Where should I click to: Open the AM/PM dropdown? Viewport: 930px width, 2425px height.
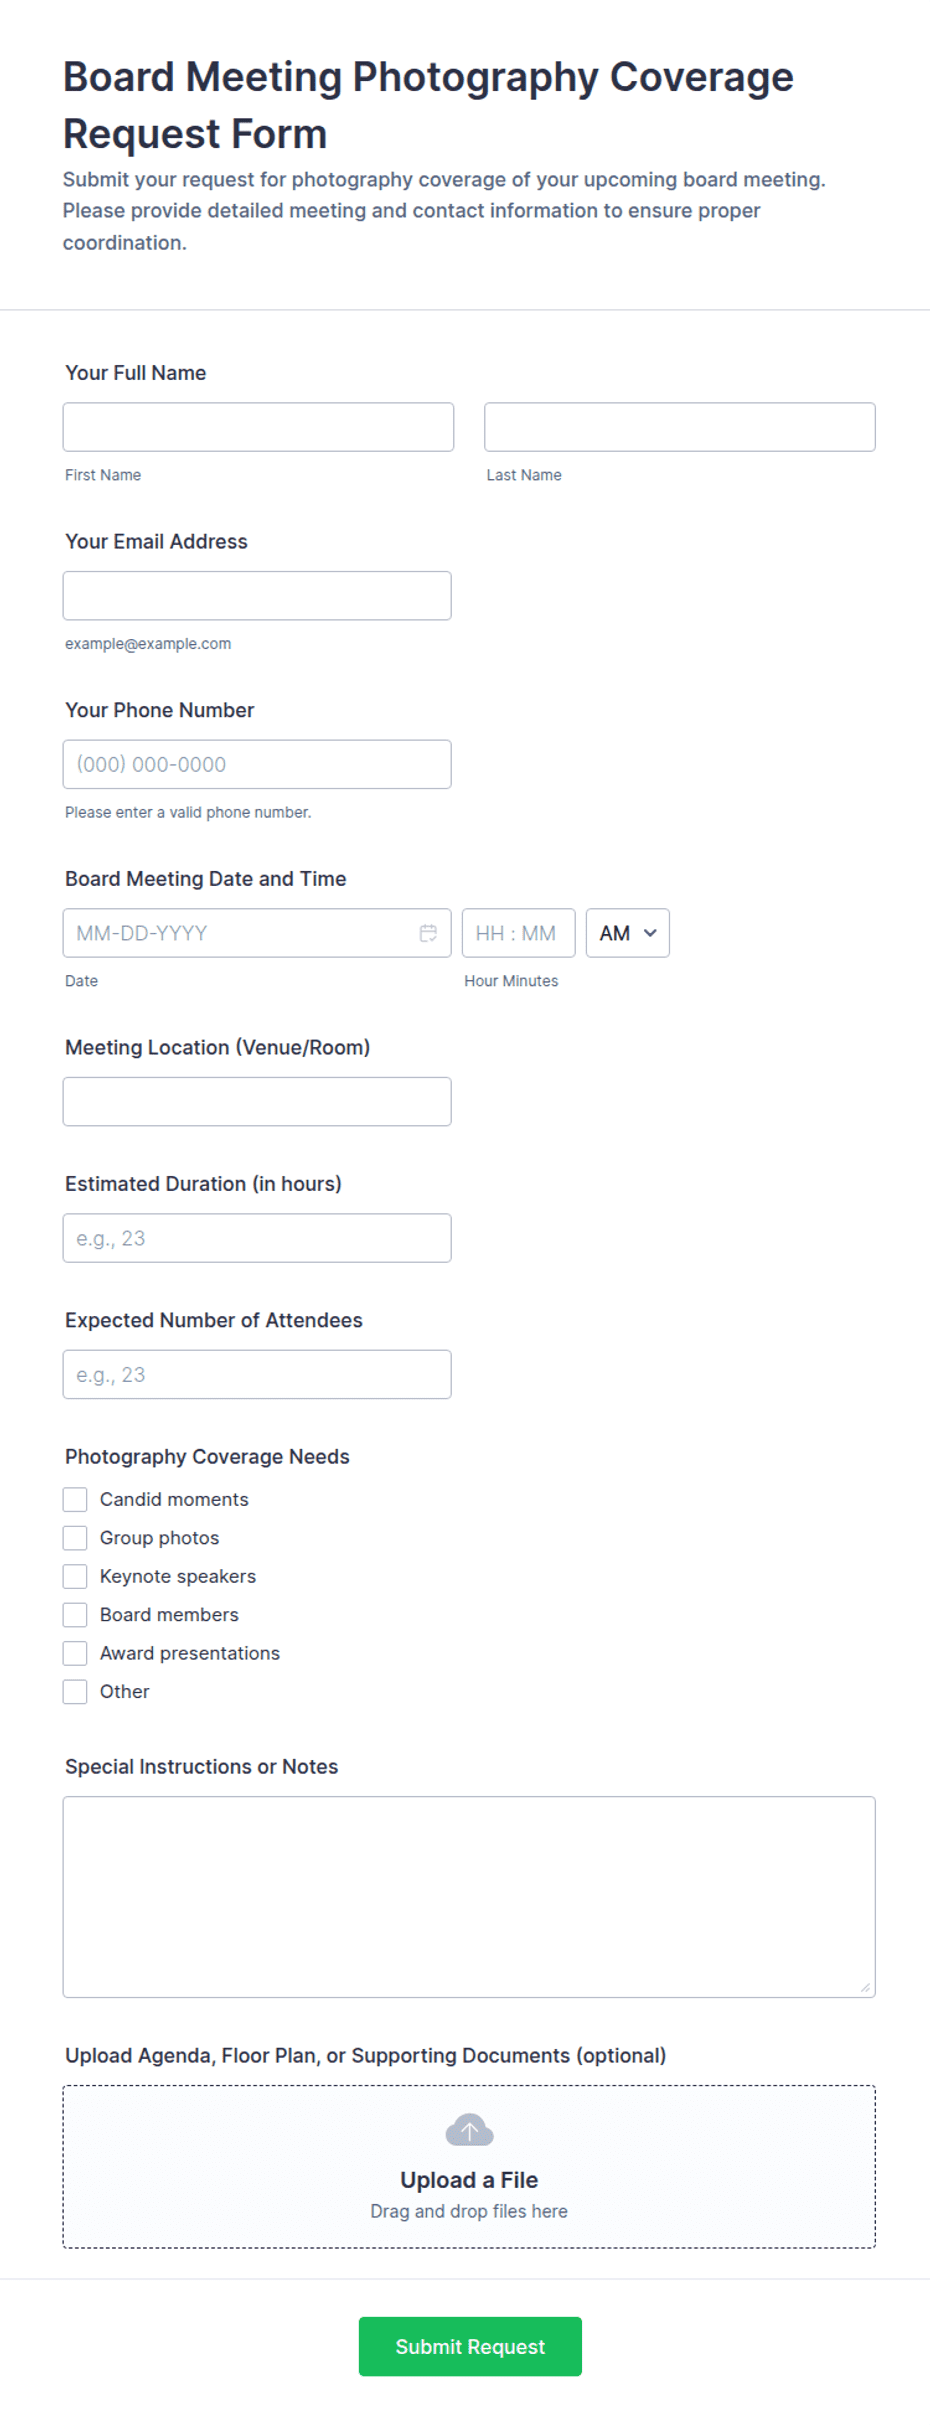click(627, 933)
